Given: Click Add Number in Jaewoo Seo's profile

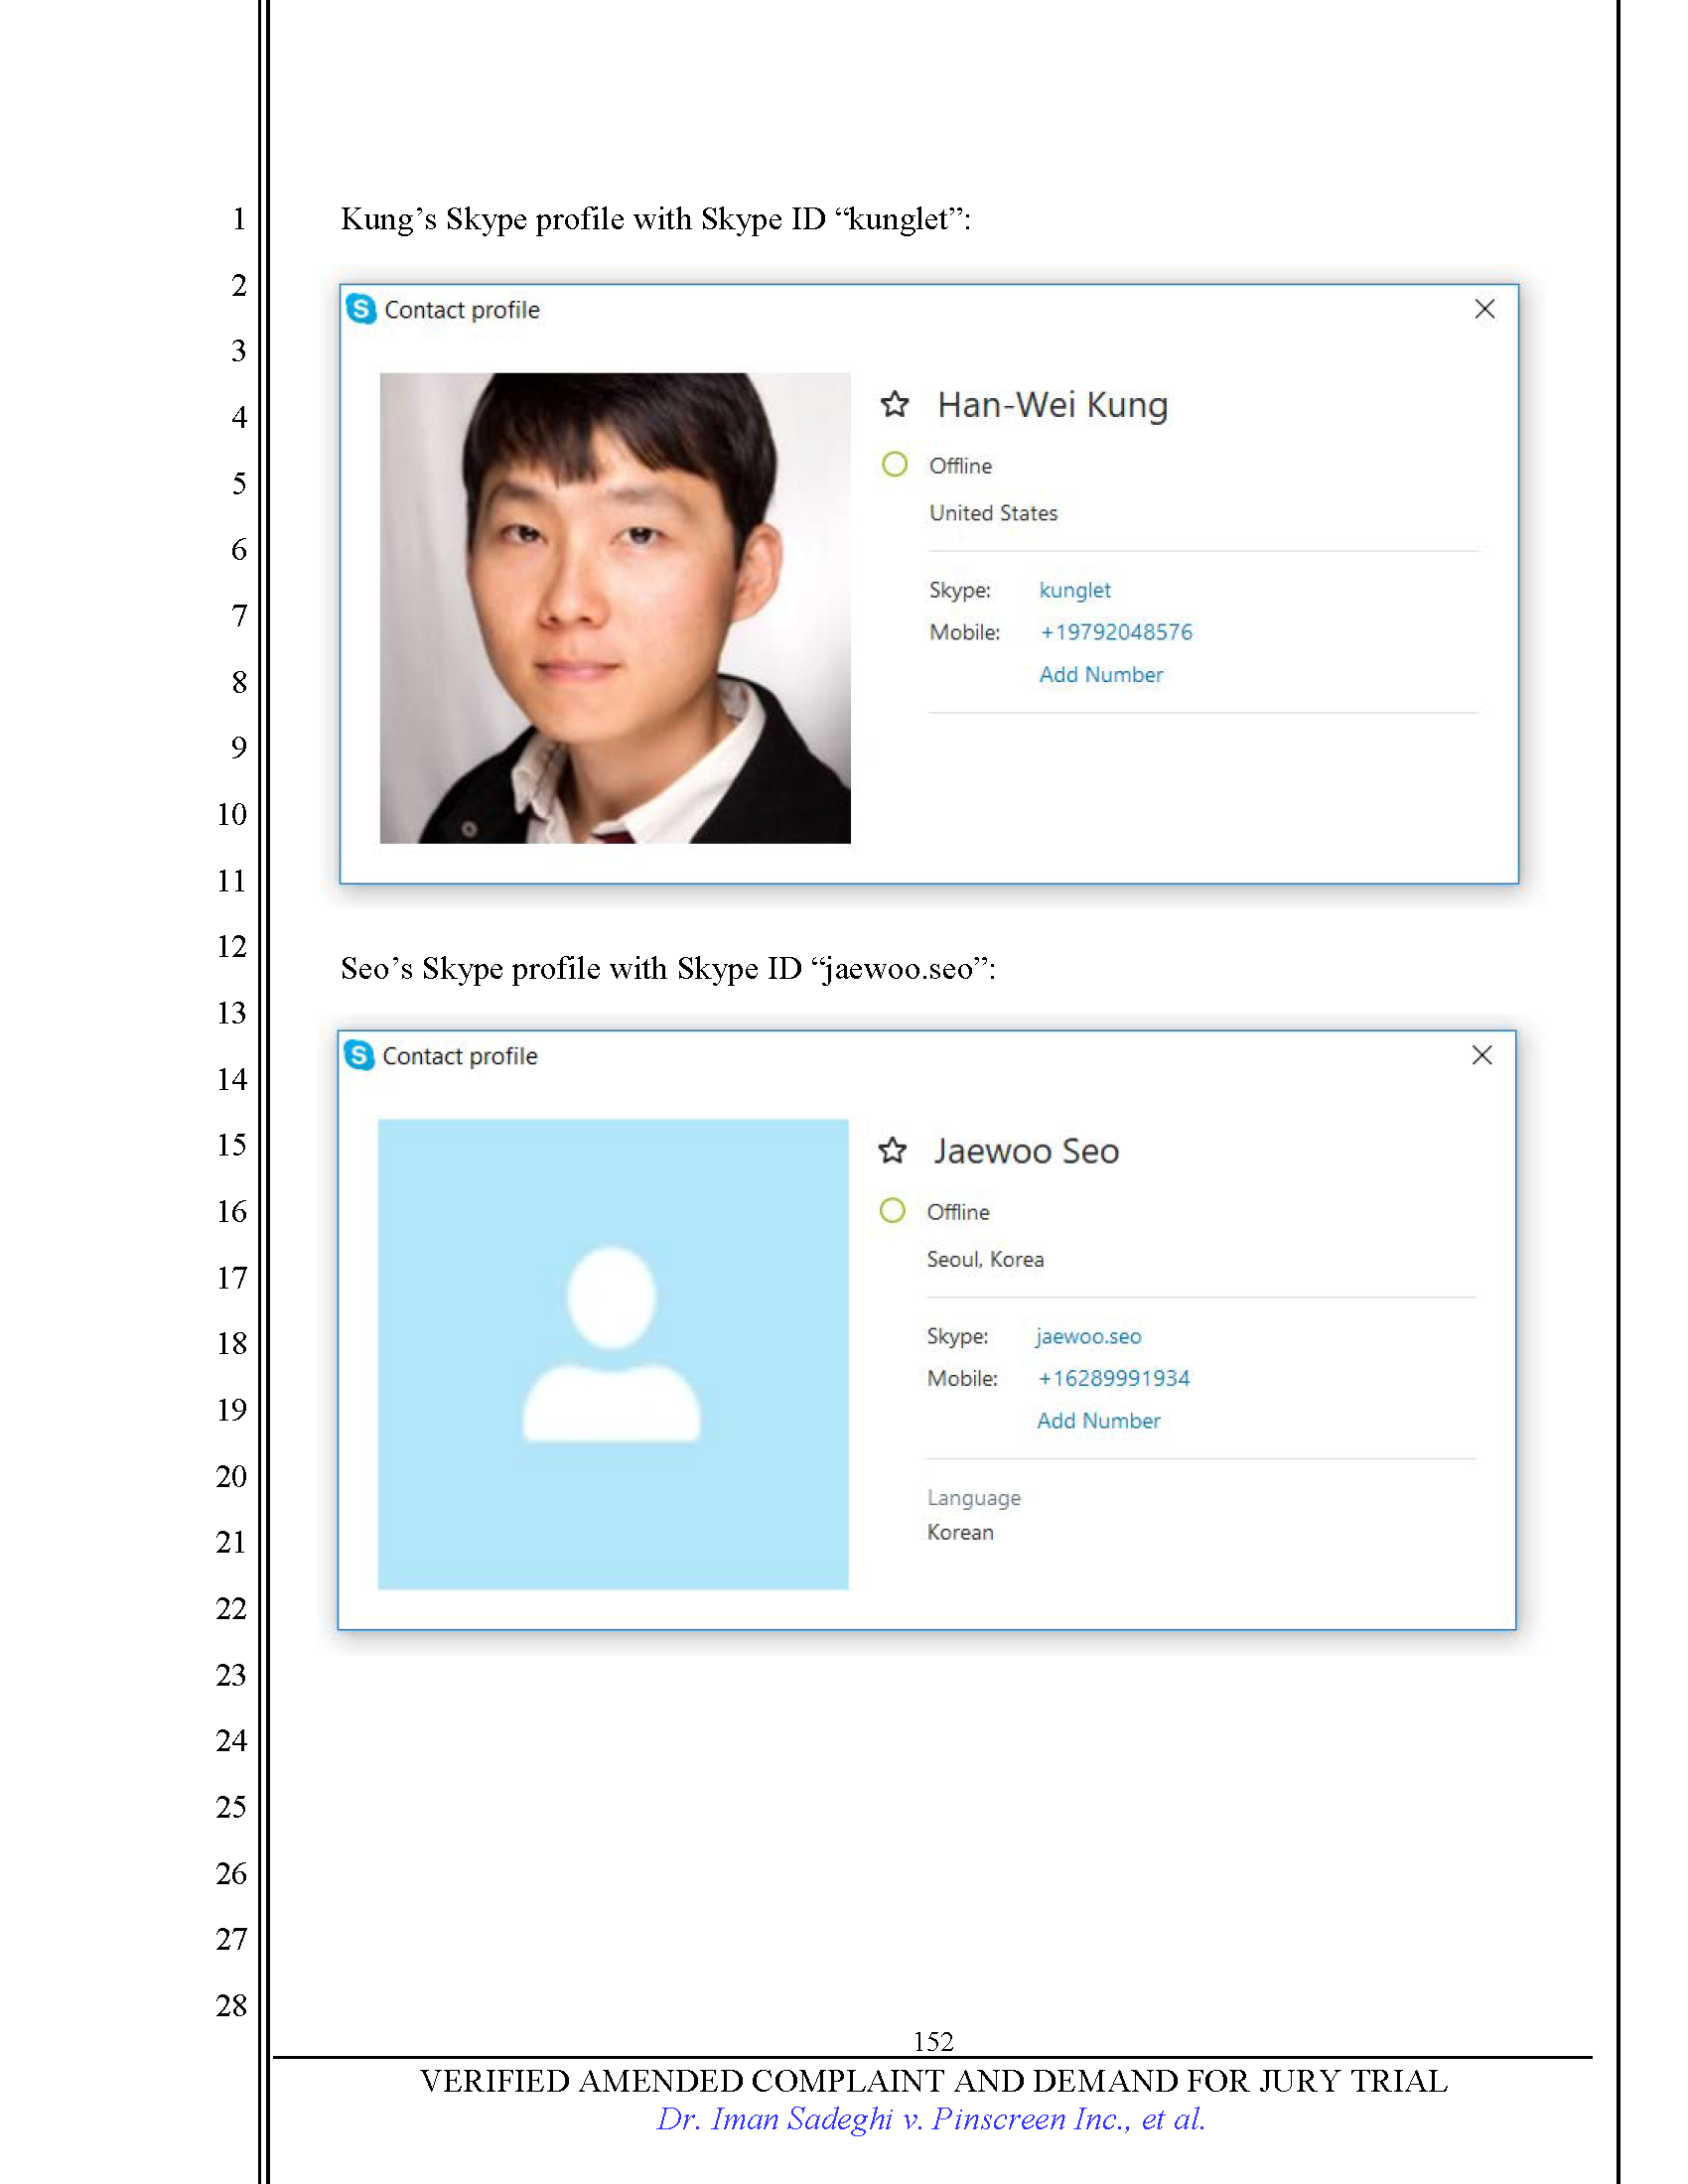Looking at the screenshot, I should coord(1098,1421).
